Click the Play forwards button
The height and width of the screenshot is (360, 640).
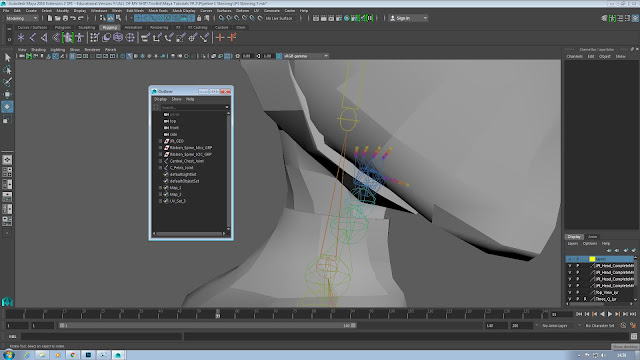click(x=610, y=314)
